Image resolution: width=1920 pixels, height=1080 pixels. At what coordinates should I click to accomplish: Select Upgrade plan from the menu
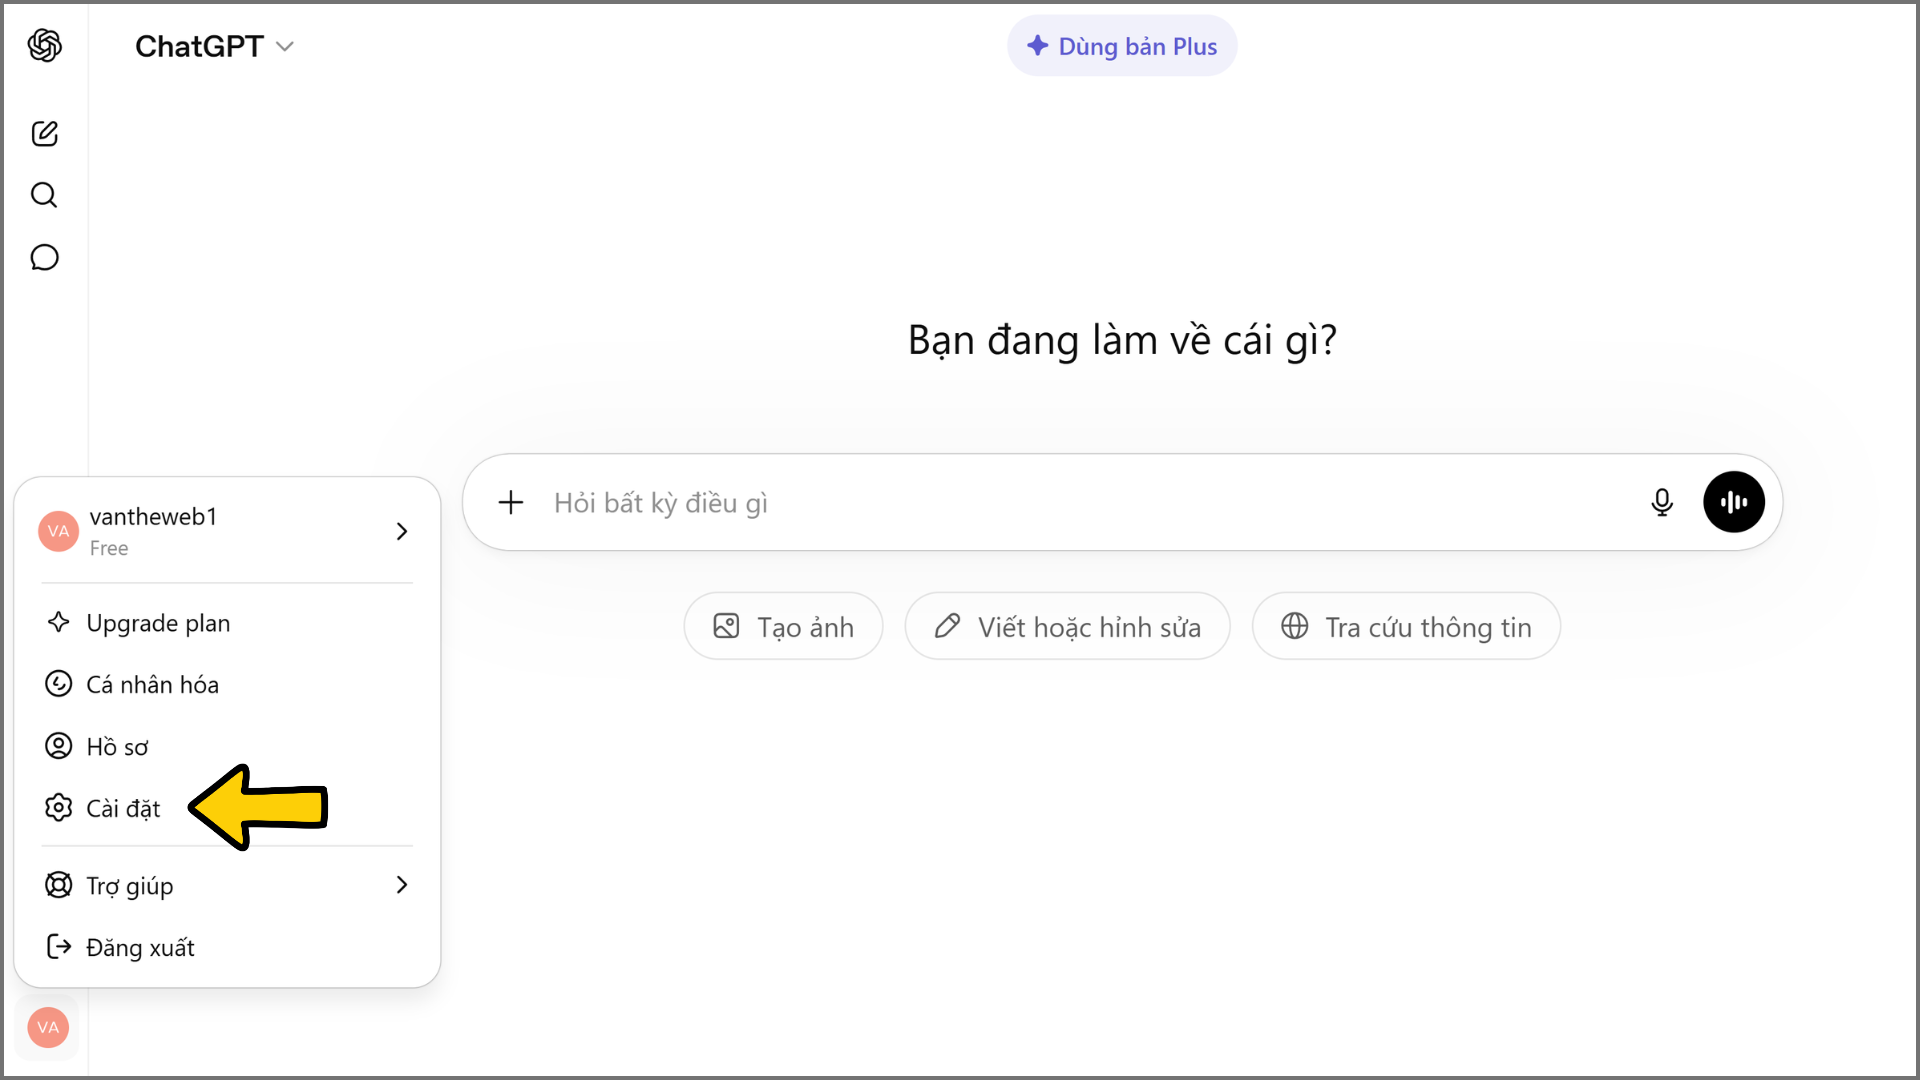(x=227, y=622)
